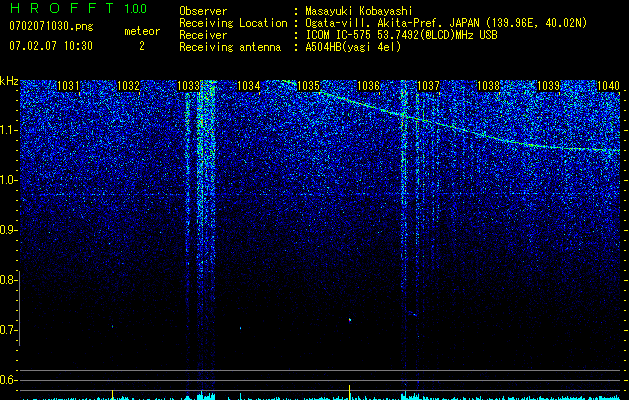
Task: Click the A504HB(yagi 4el) antenna text
Action: pos(353,47)
